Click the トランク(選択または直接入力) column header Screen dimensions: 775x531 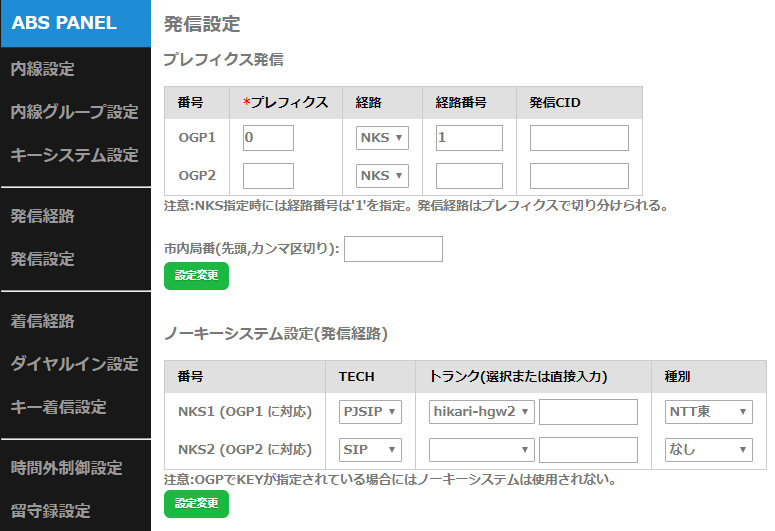518,376
